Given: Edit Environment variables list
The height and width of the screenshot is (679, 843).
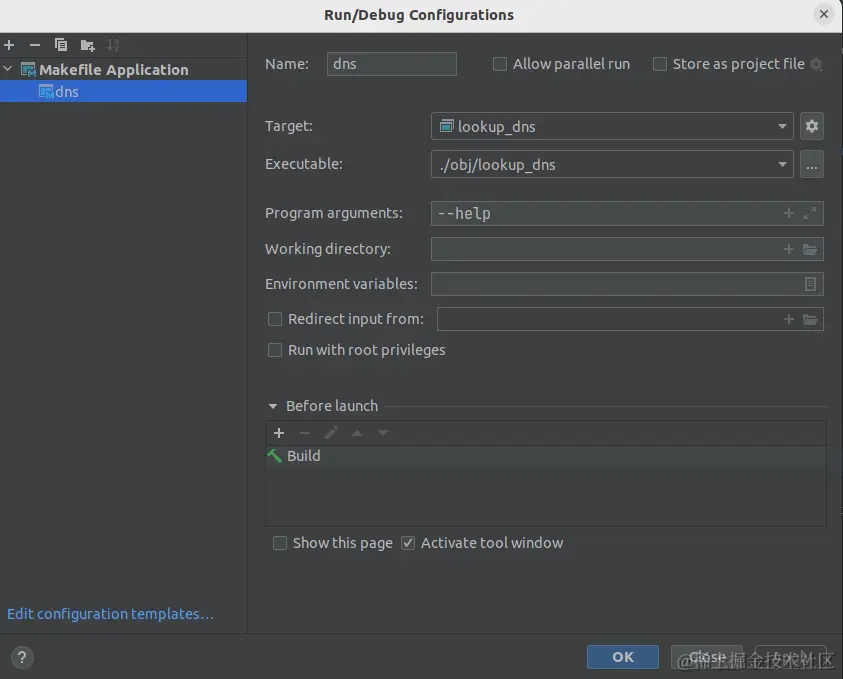Looking at the screenshot, I should click(811, 284).
